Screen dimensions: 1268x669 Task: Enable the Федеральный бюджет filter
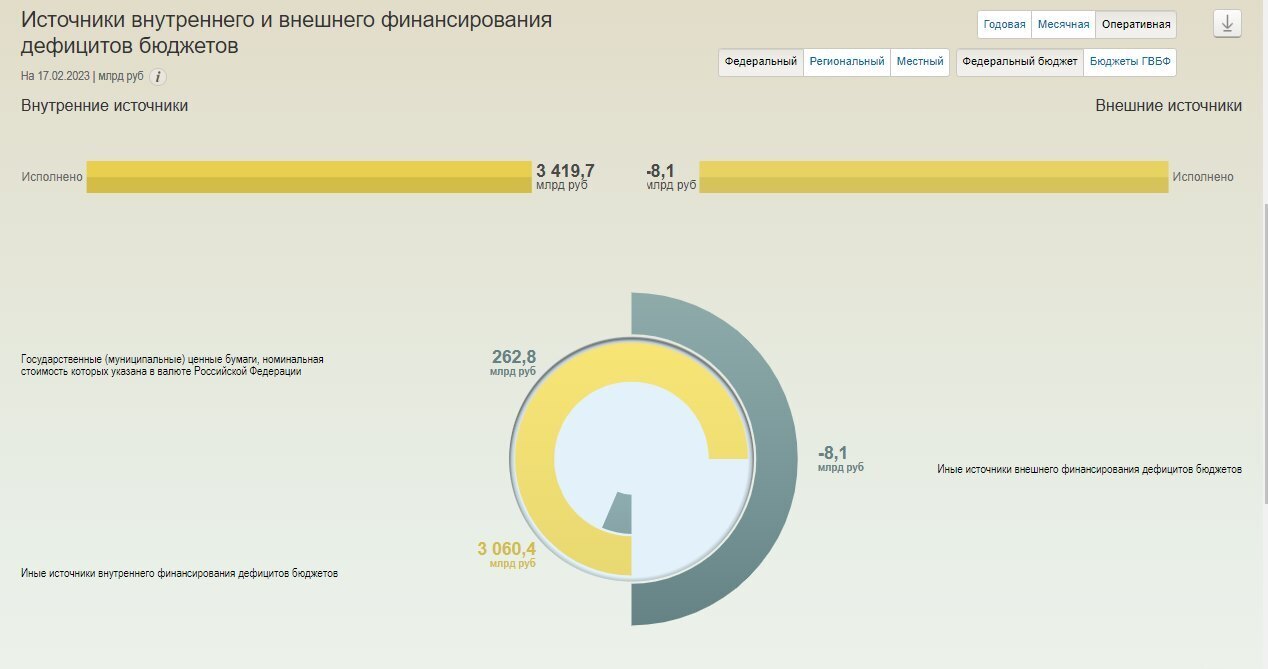pos(1018,61)
